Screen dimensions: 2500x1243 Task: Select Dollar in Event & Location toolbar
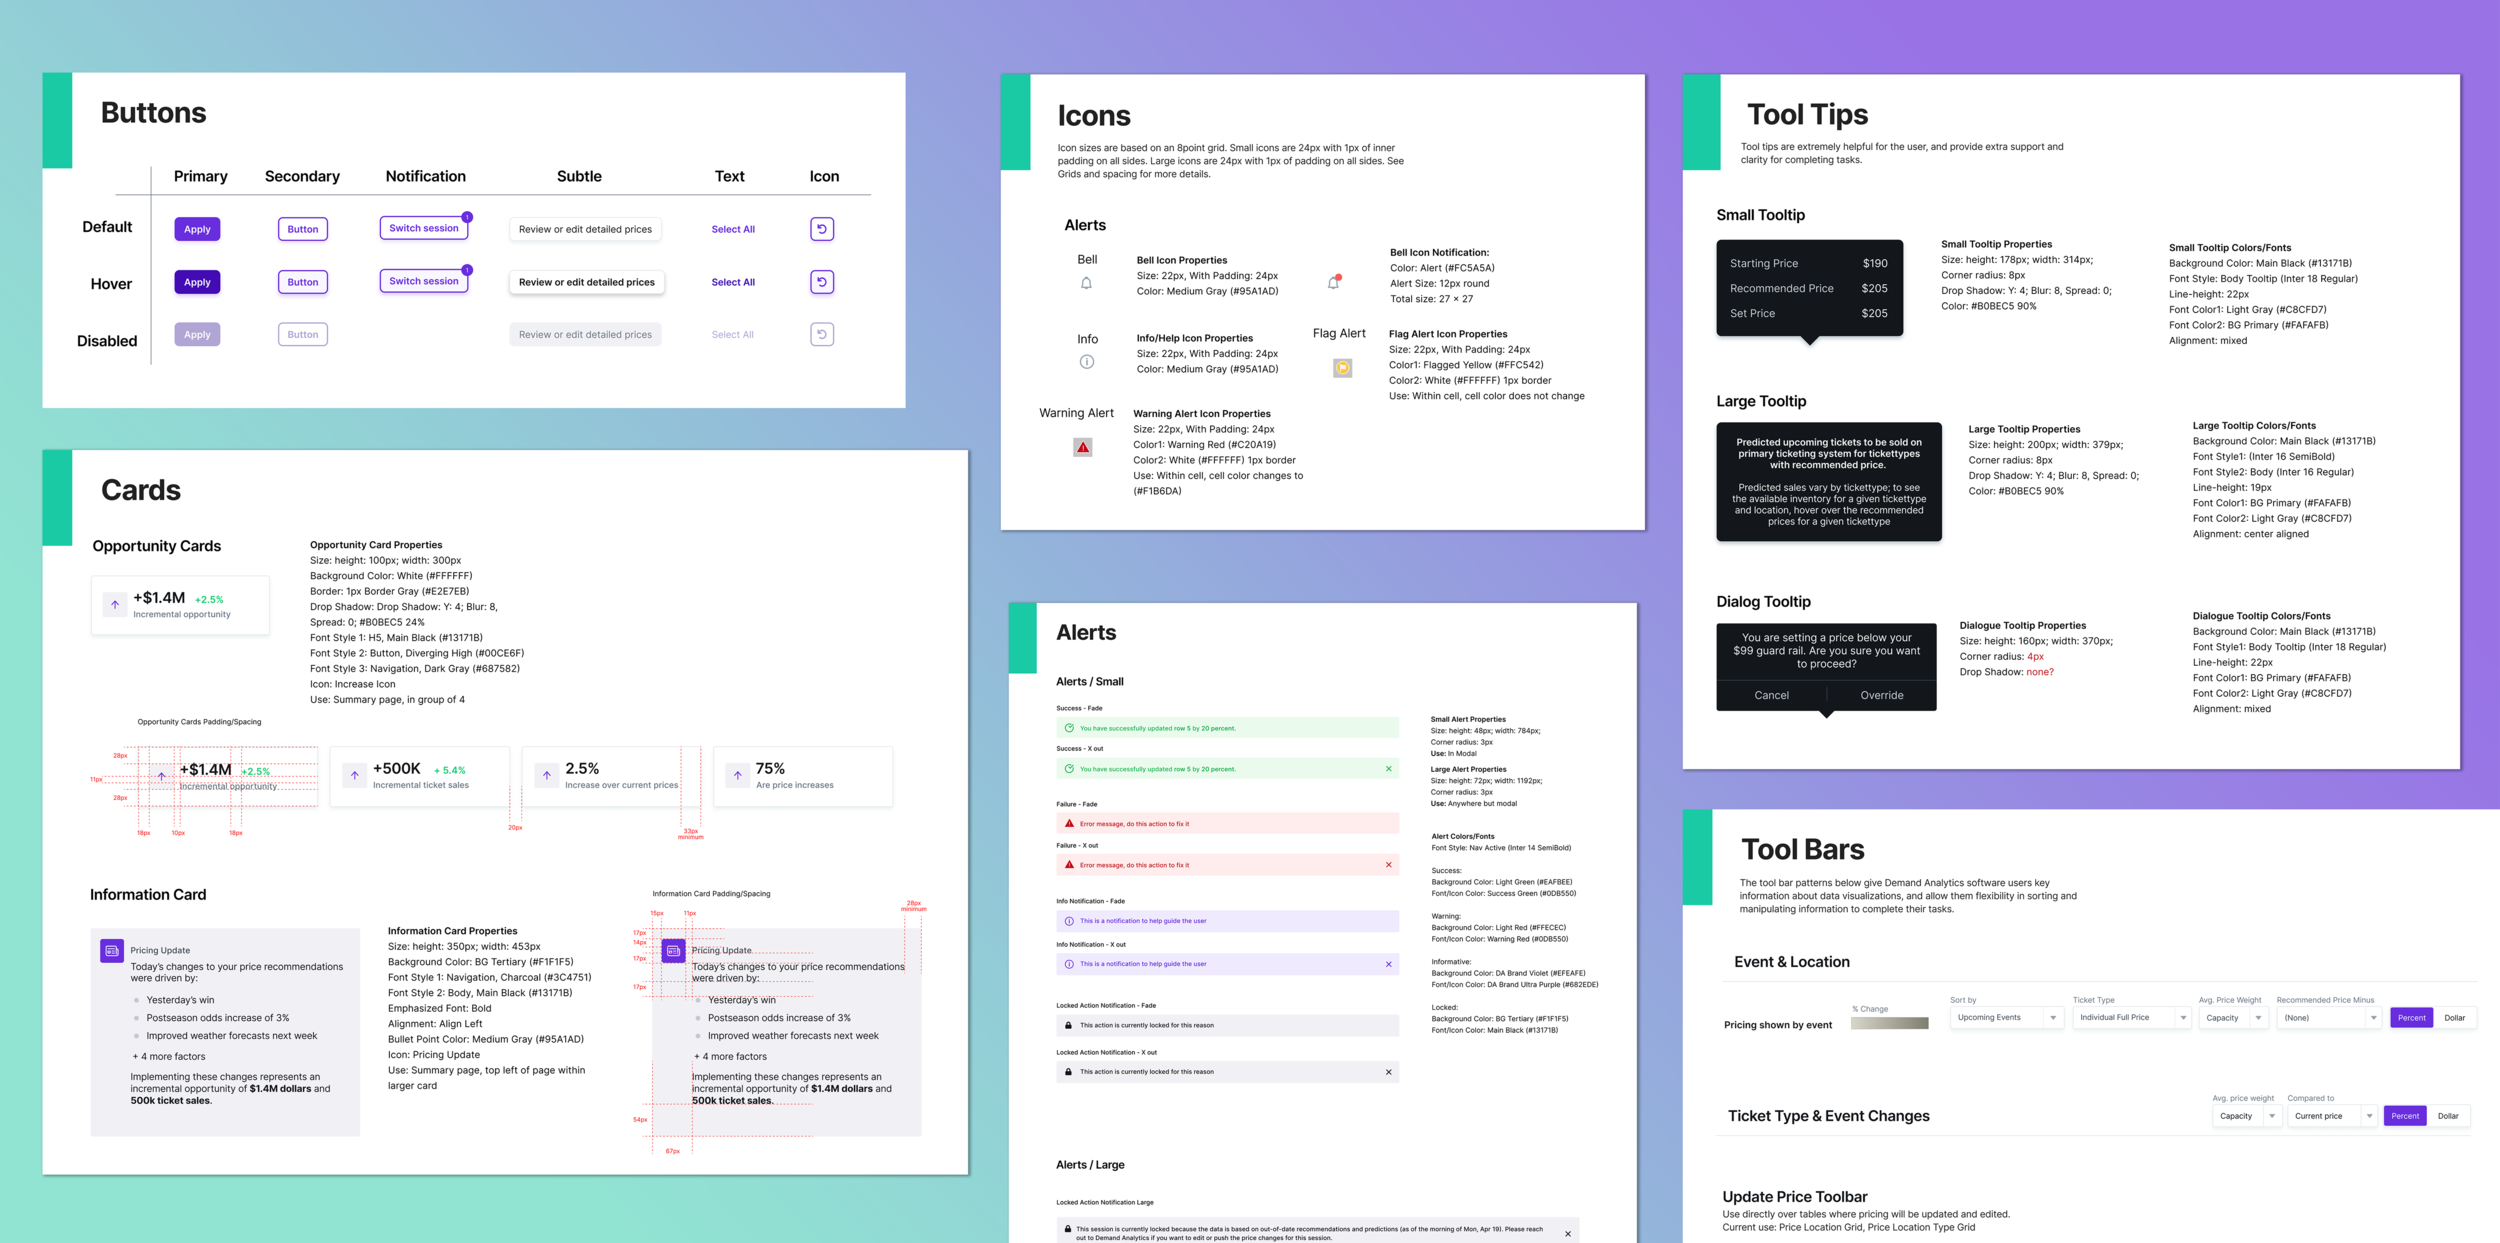click(2454, 1018)
